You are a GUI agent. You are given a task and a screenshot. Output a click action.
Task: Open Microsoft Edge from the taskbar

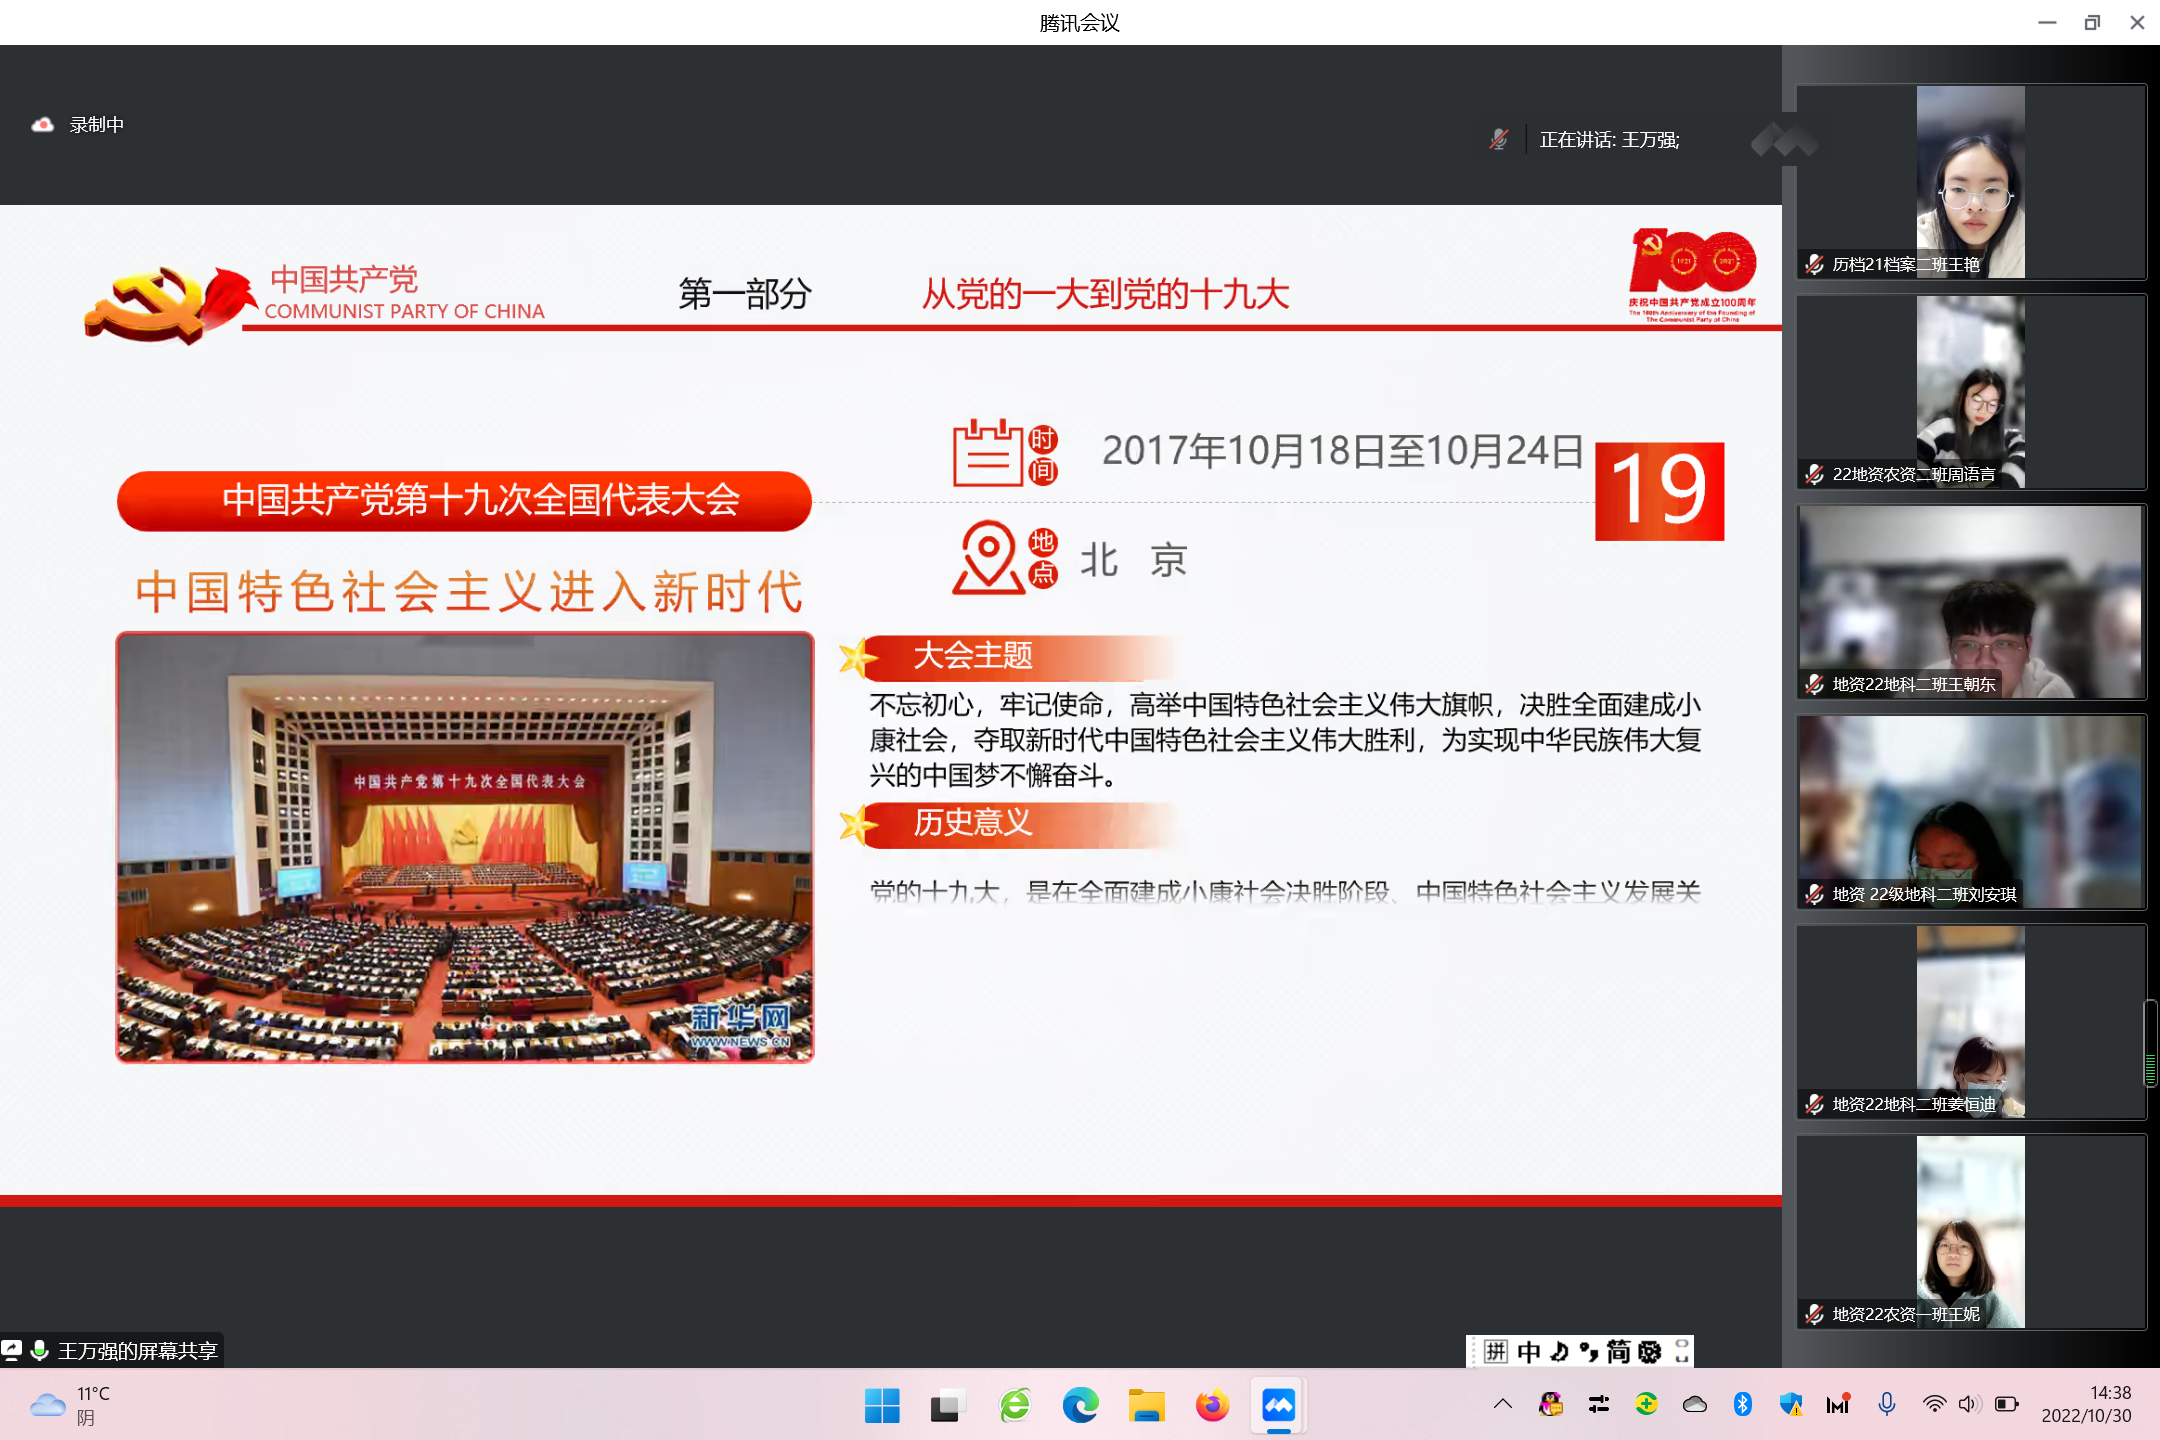pos(1081,1406)
